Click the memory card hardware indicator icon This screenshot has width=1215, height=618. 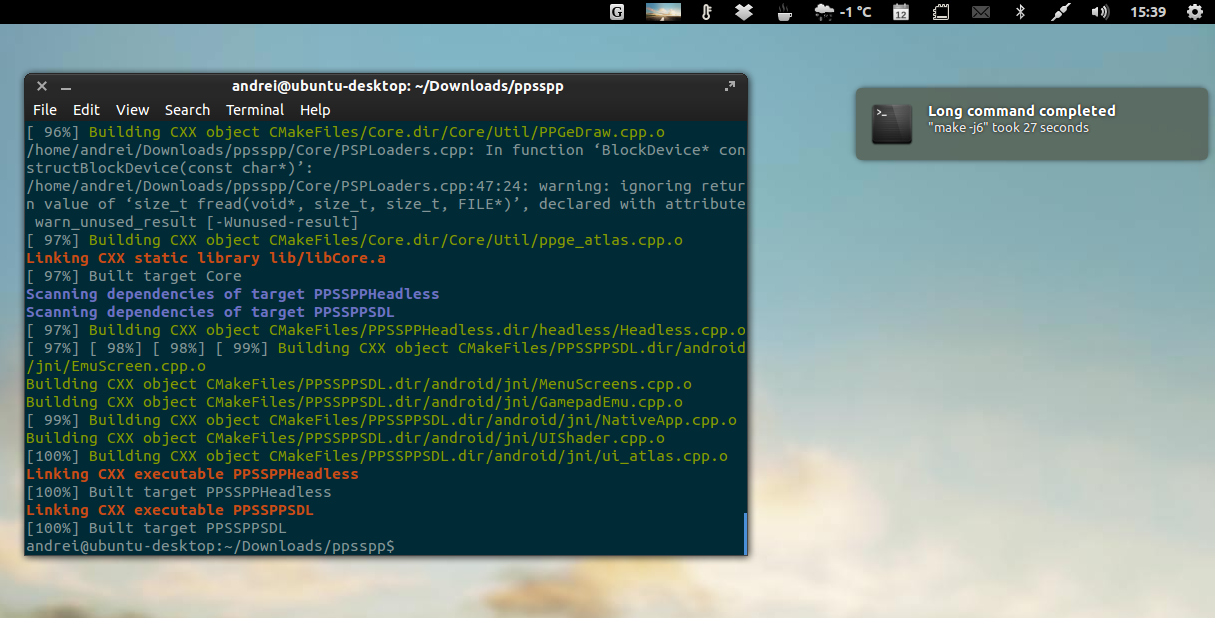point(941,12)
